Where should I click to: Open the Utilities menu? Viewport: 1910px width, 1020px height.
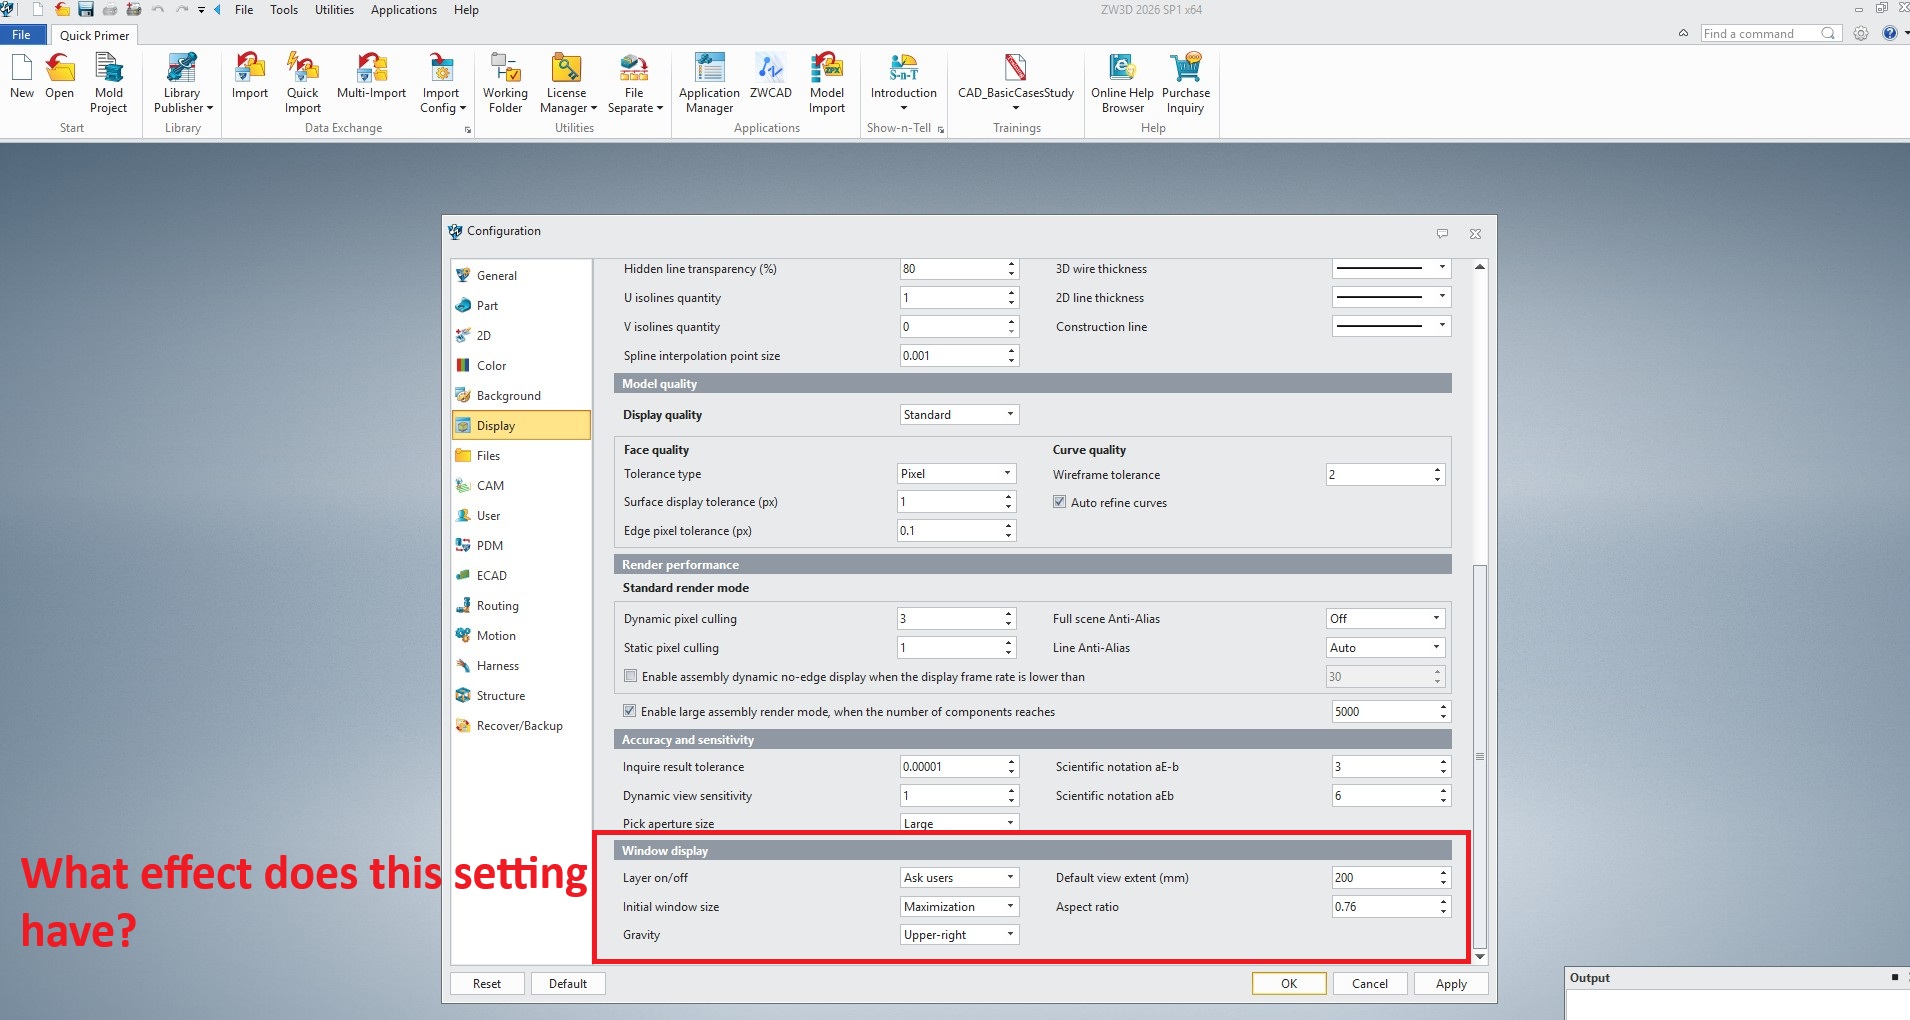tap(334, 10)
